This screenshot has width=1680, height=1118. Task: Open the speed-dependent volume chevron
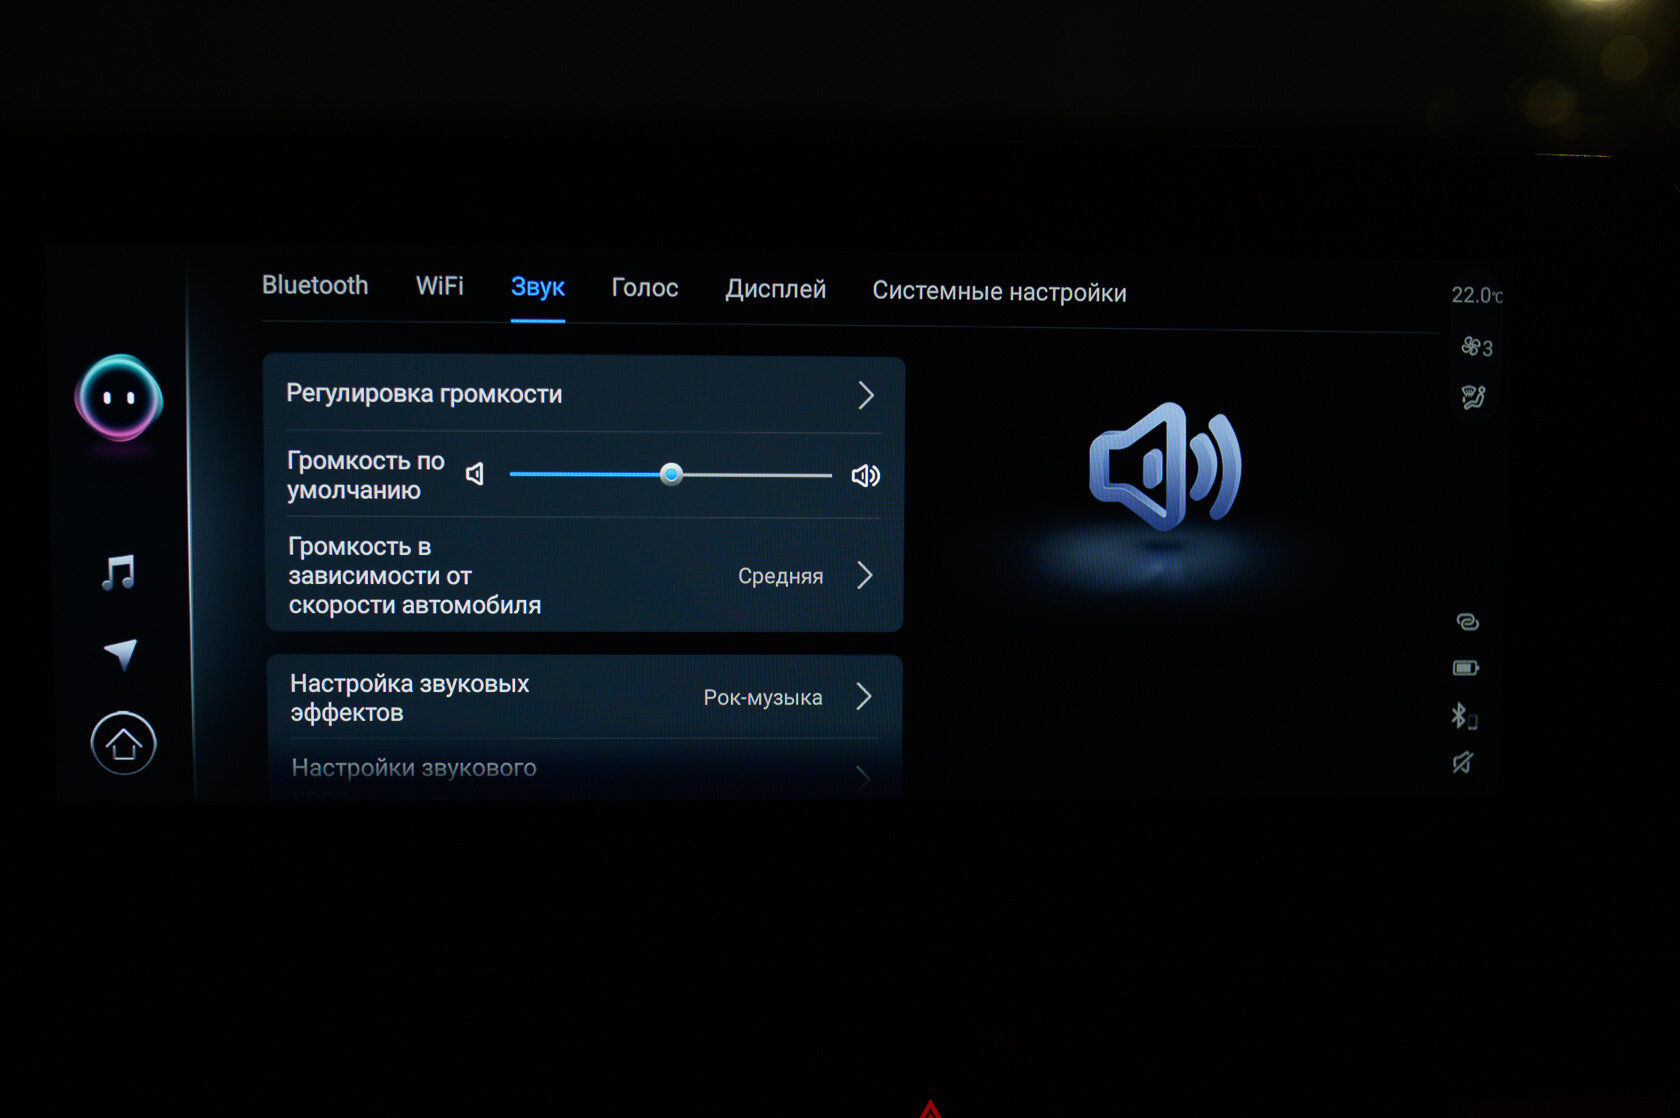[x=865, y=575]
